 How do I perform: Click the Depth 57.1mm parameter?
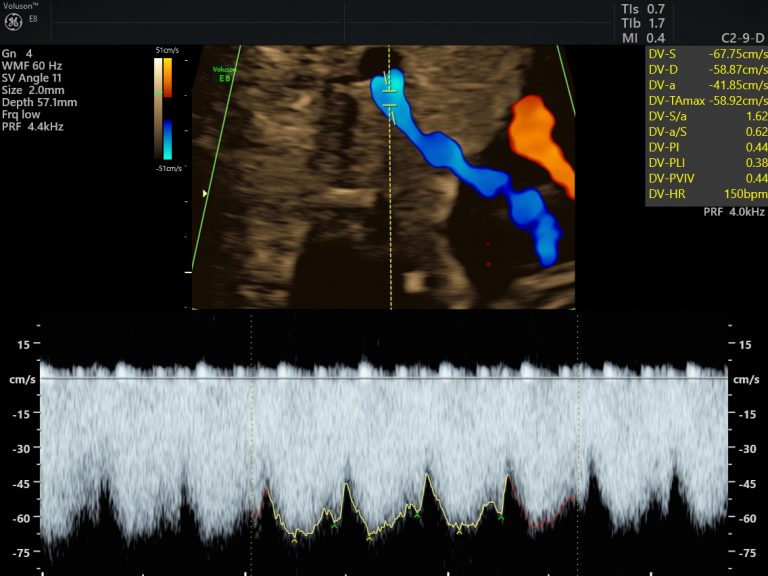(40, 102)
